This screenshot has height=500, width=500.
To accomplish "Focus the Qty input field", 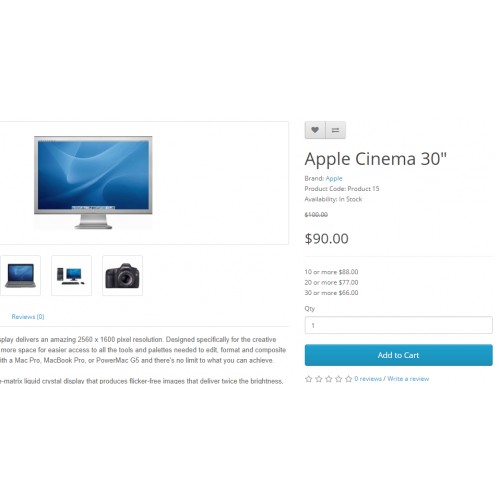I will (x=399, y=325).
